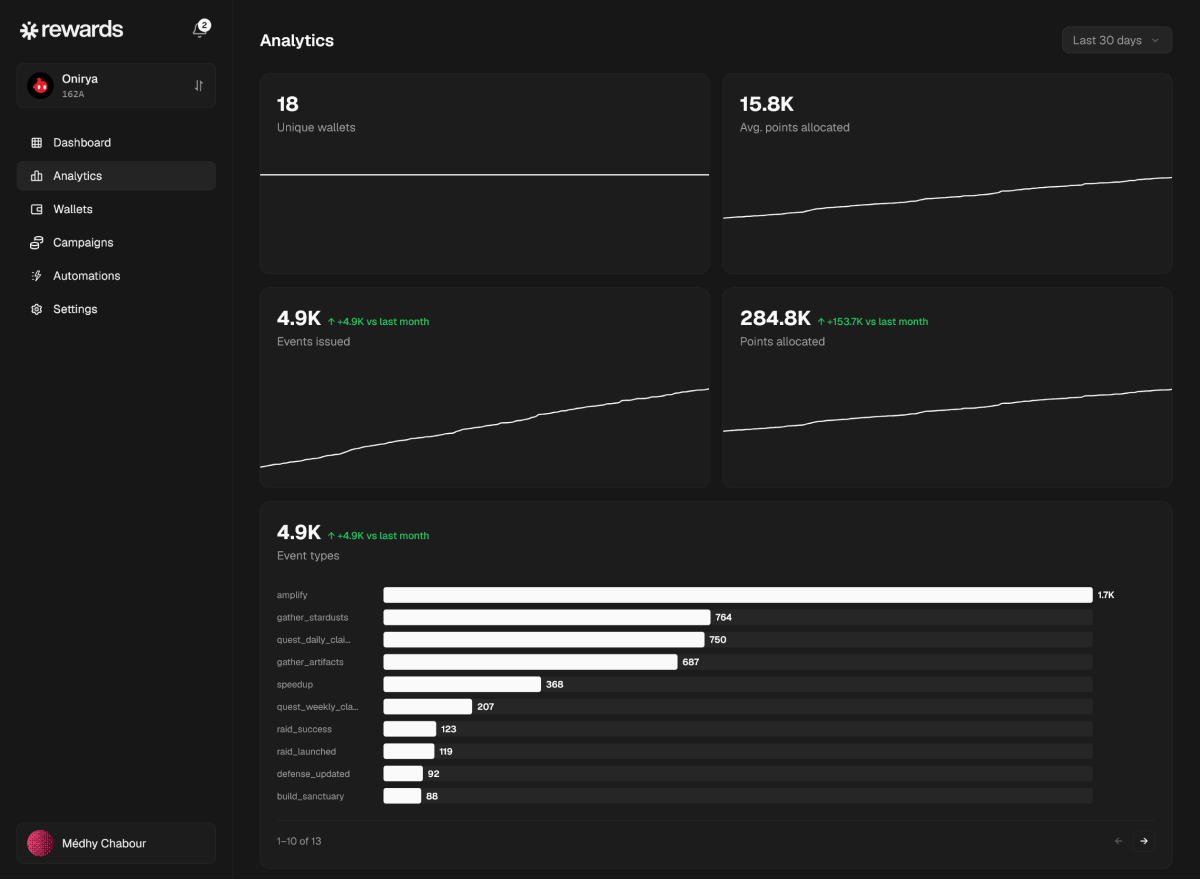The image size is (1200, 880).
Task: Click the '162A' workspace code
Action: click(73, 94)
